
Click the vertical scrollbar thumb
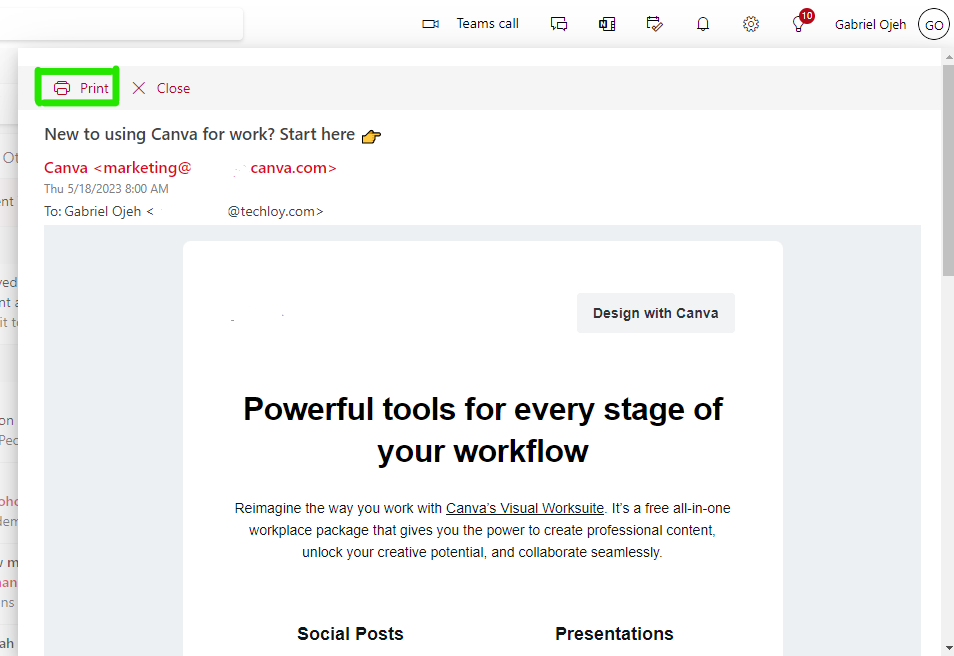948,170
